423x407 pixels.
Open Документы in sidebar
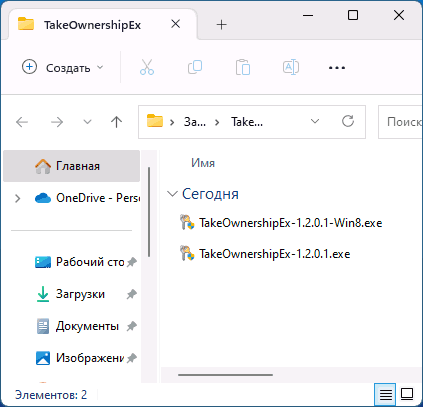click(77, 326)
